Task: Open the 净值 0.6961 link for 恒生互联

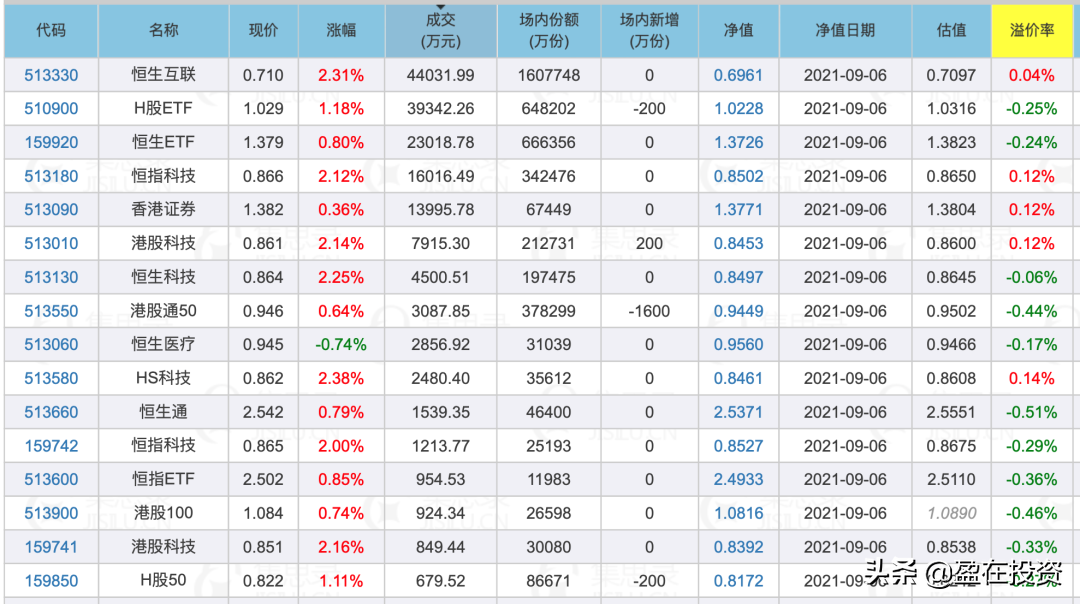Action: 738,74
